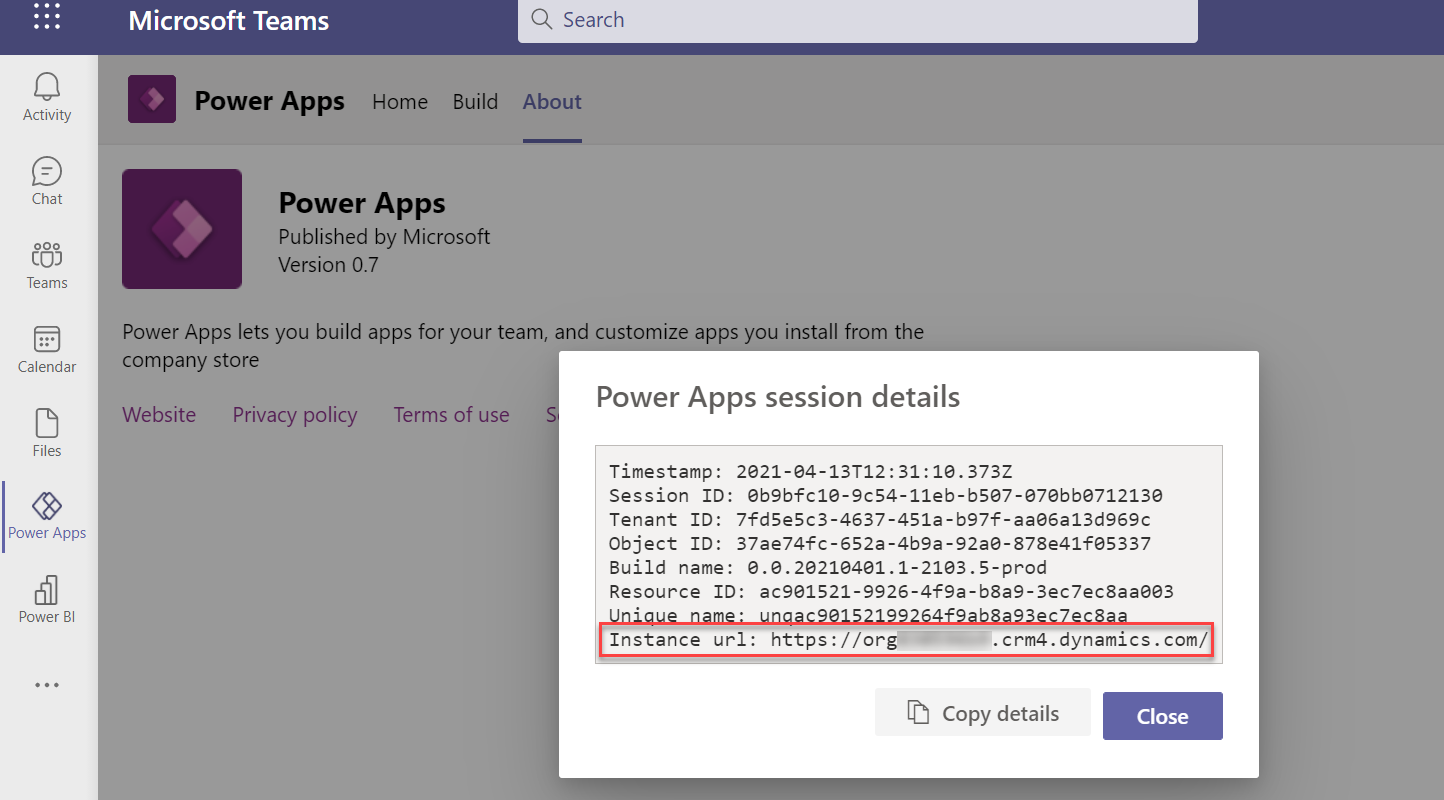Click the Power Apps session details heading
Screen dimensions: 1444x800
[x=778, y=397]
